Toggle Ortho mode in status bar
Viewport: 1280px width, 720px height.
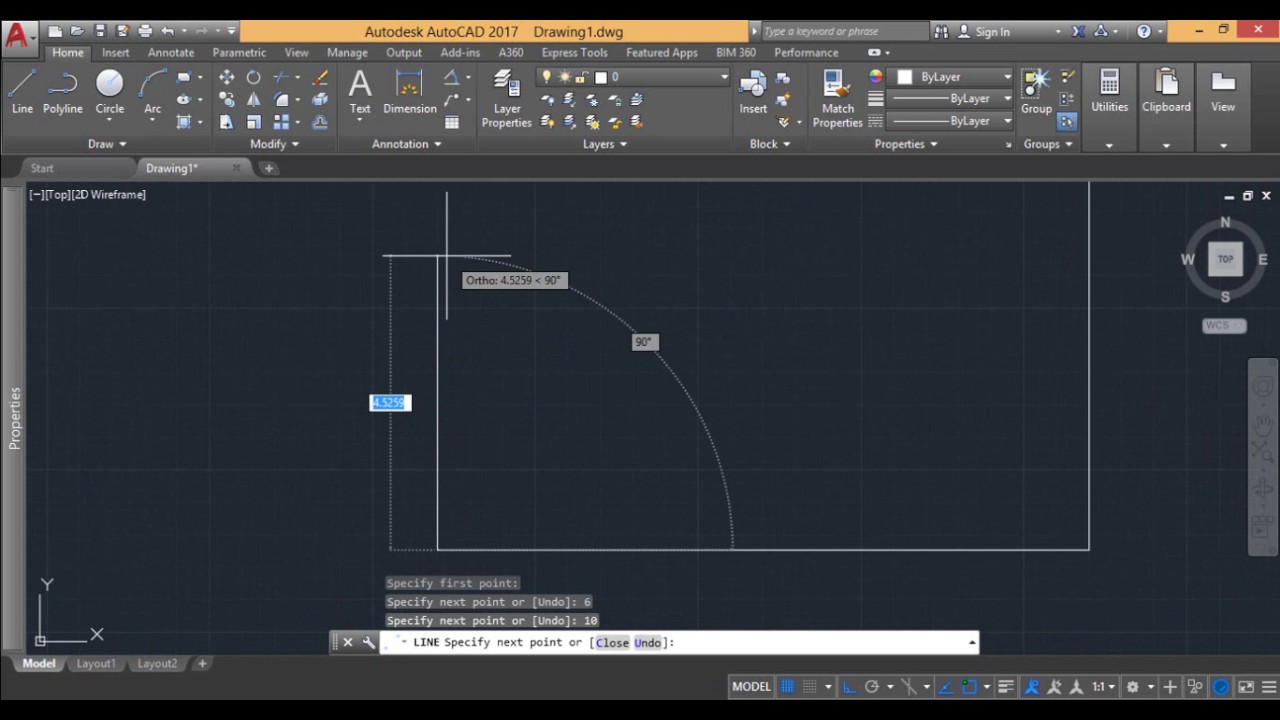[x=848, y=687]
